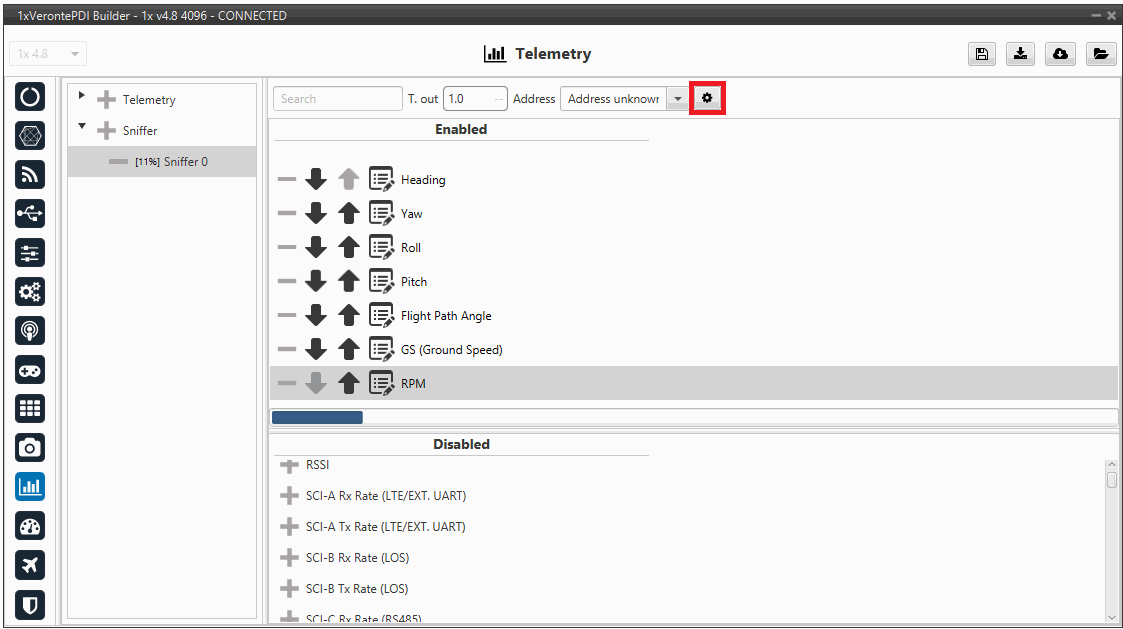Open the USB connections sidebar icon

point(31,213)
